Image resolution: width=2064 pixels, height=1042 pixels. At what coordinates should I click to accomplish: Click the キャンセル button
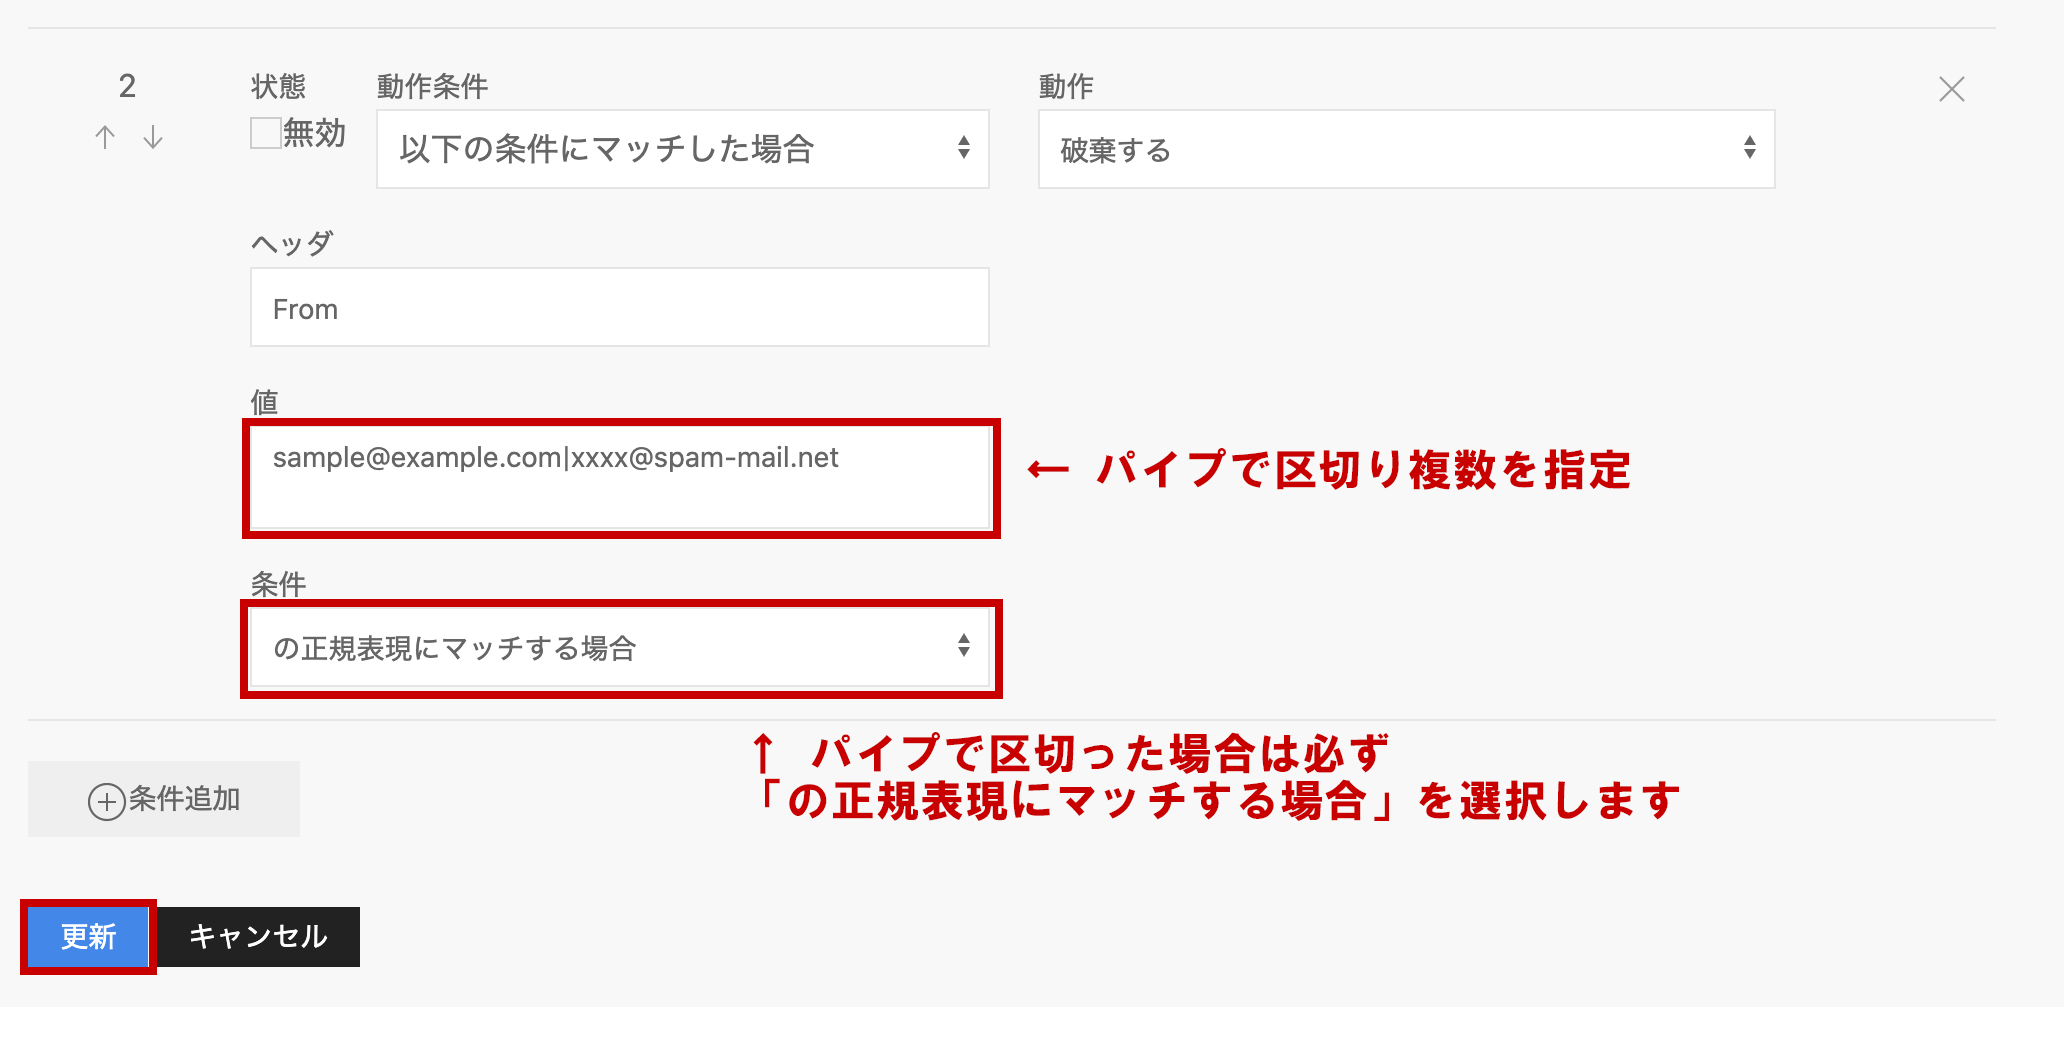point(258,937)
